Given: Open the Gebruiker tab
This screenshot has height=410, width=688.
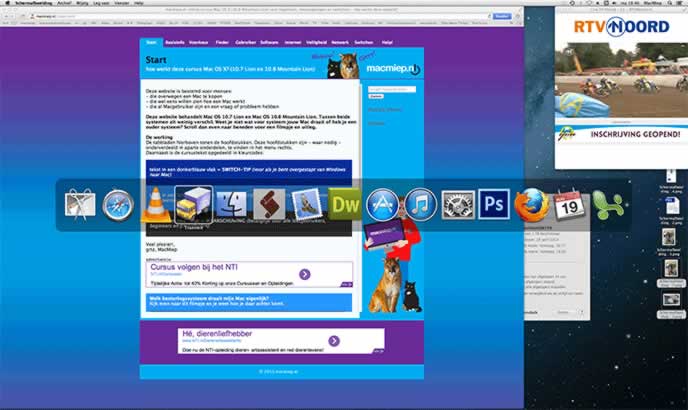Looking at the screenshot, I should click(245, 43).
